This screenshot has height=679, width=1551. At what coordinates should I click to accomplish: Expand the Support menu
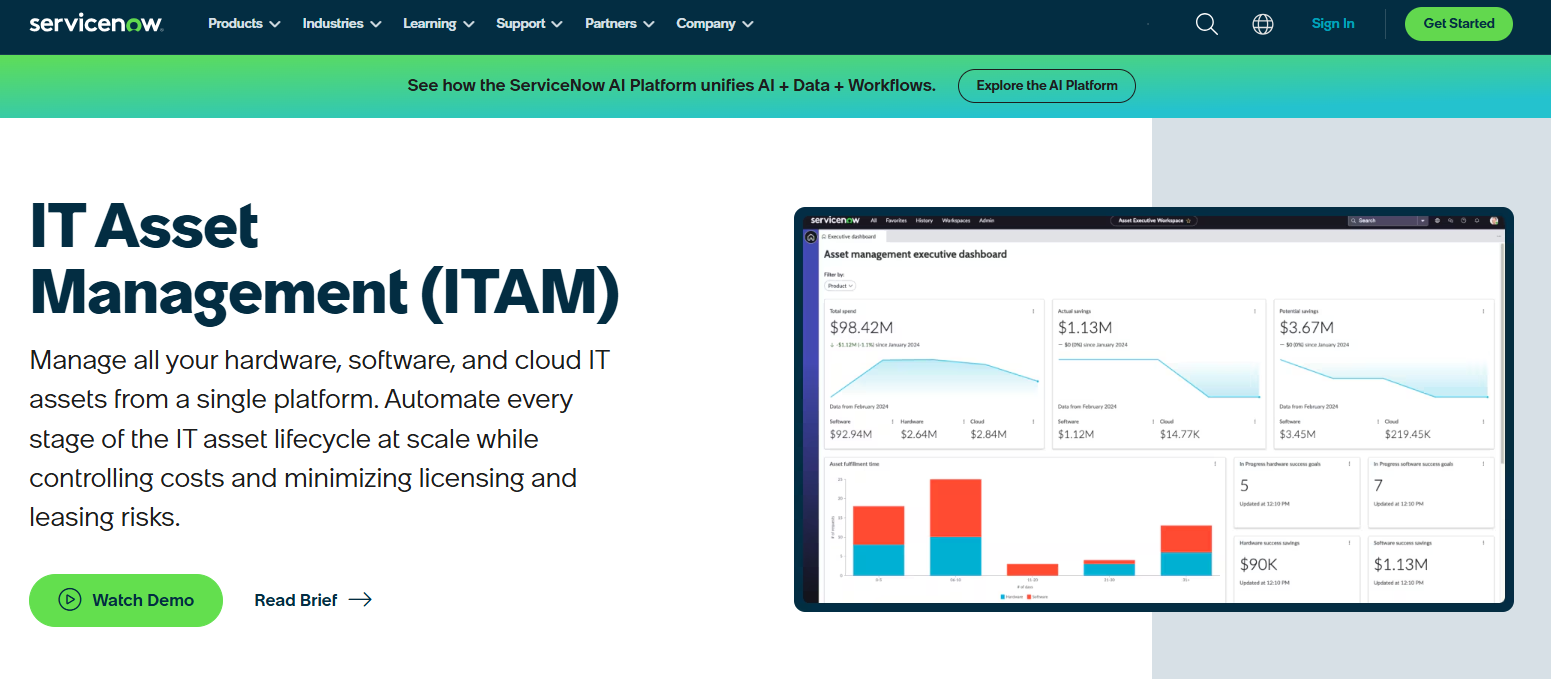point(529,23)
